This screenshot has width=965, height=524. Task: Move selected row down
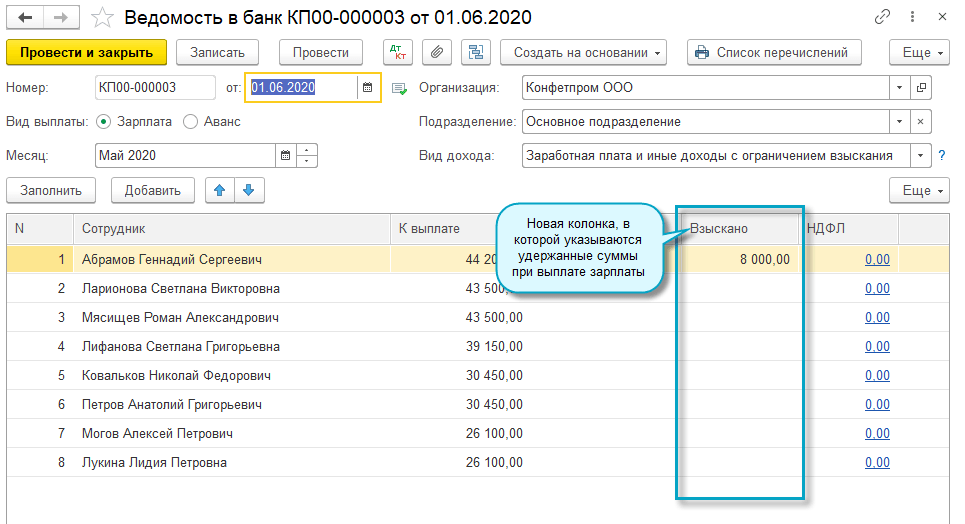(x=248, y=190)
